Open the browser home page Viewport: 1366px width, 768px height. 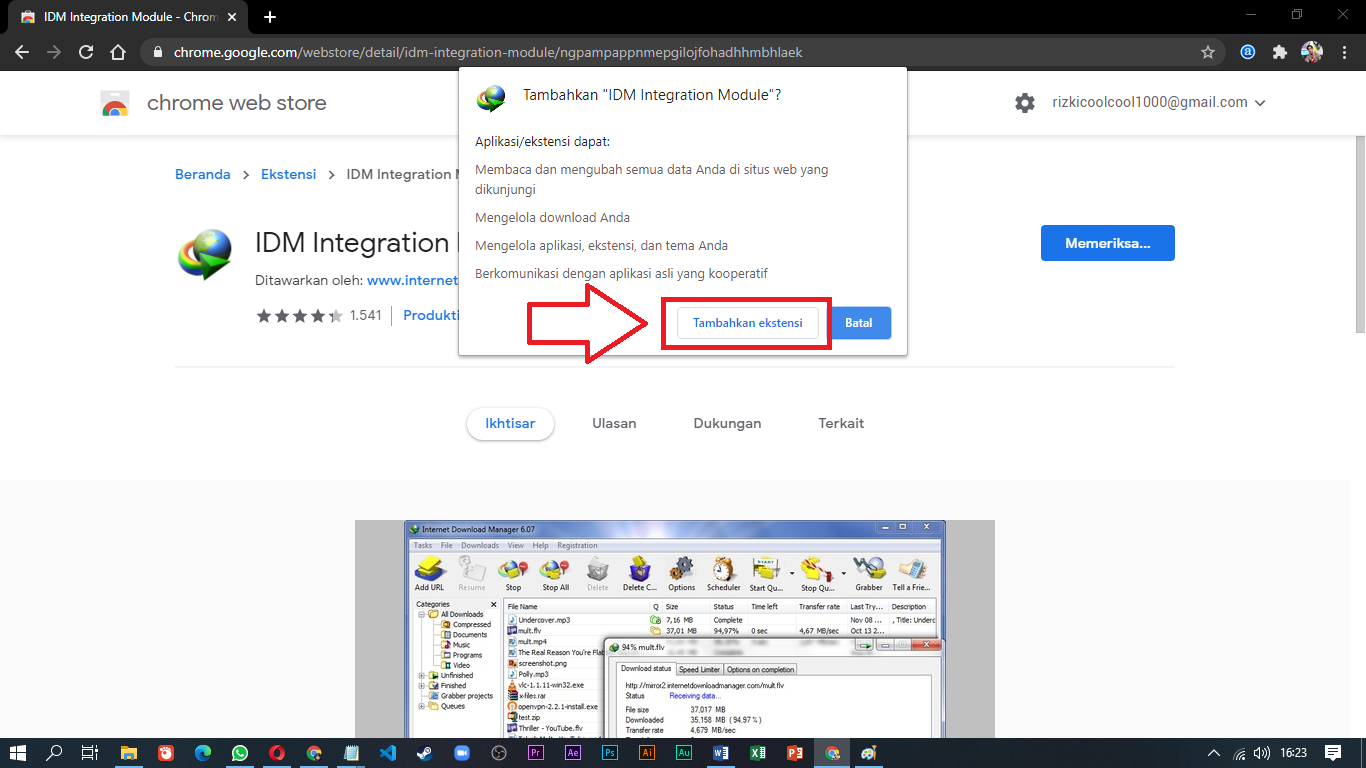tap(118, 52)
